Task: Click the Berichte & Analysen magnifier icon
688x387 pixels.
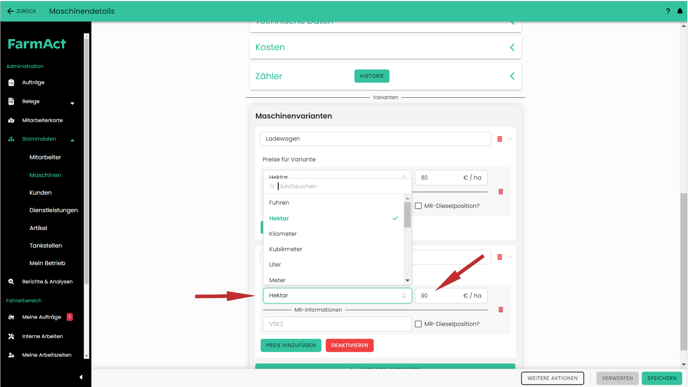Action: [11, 282]
